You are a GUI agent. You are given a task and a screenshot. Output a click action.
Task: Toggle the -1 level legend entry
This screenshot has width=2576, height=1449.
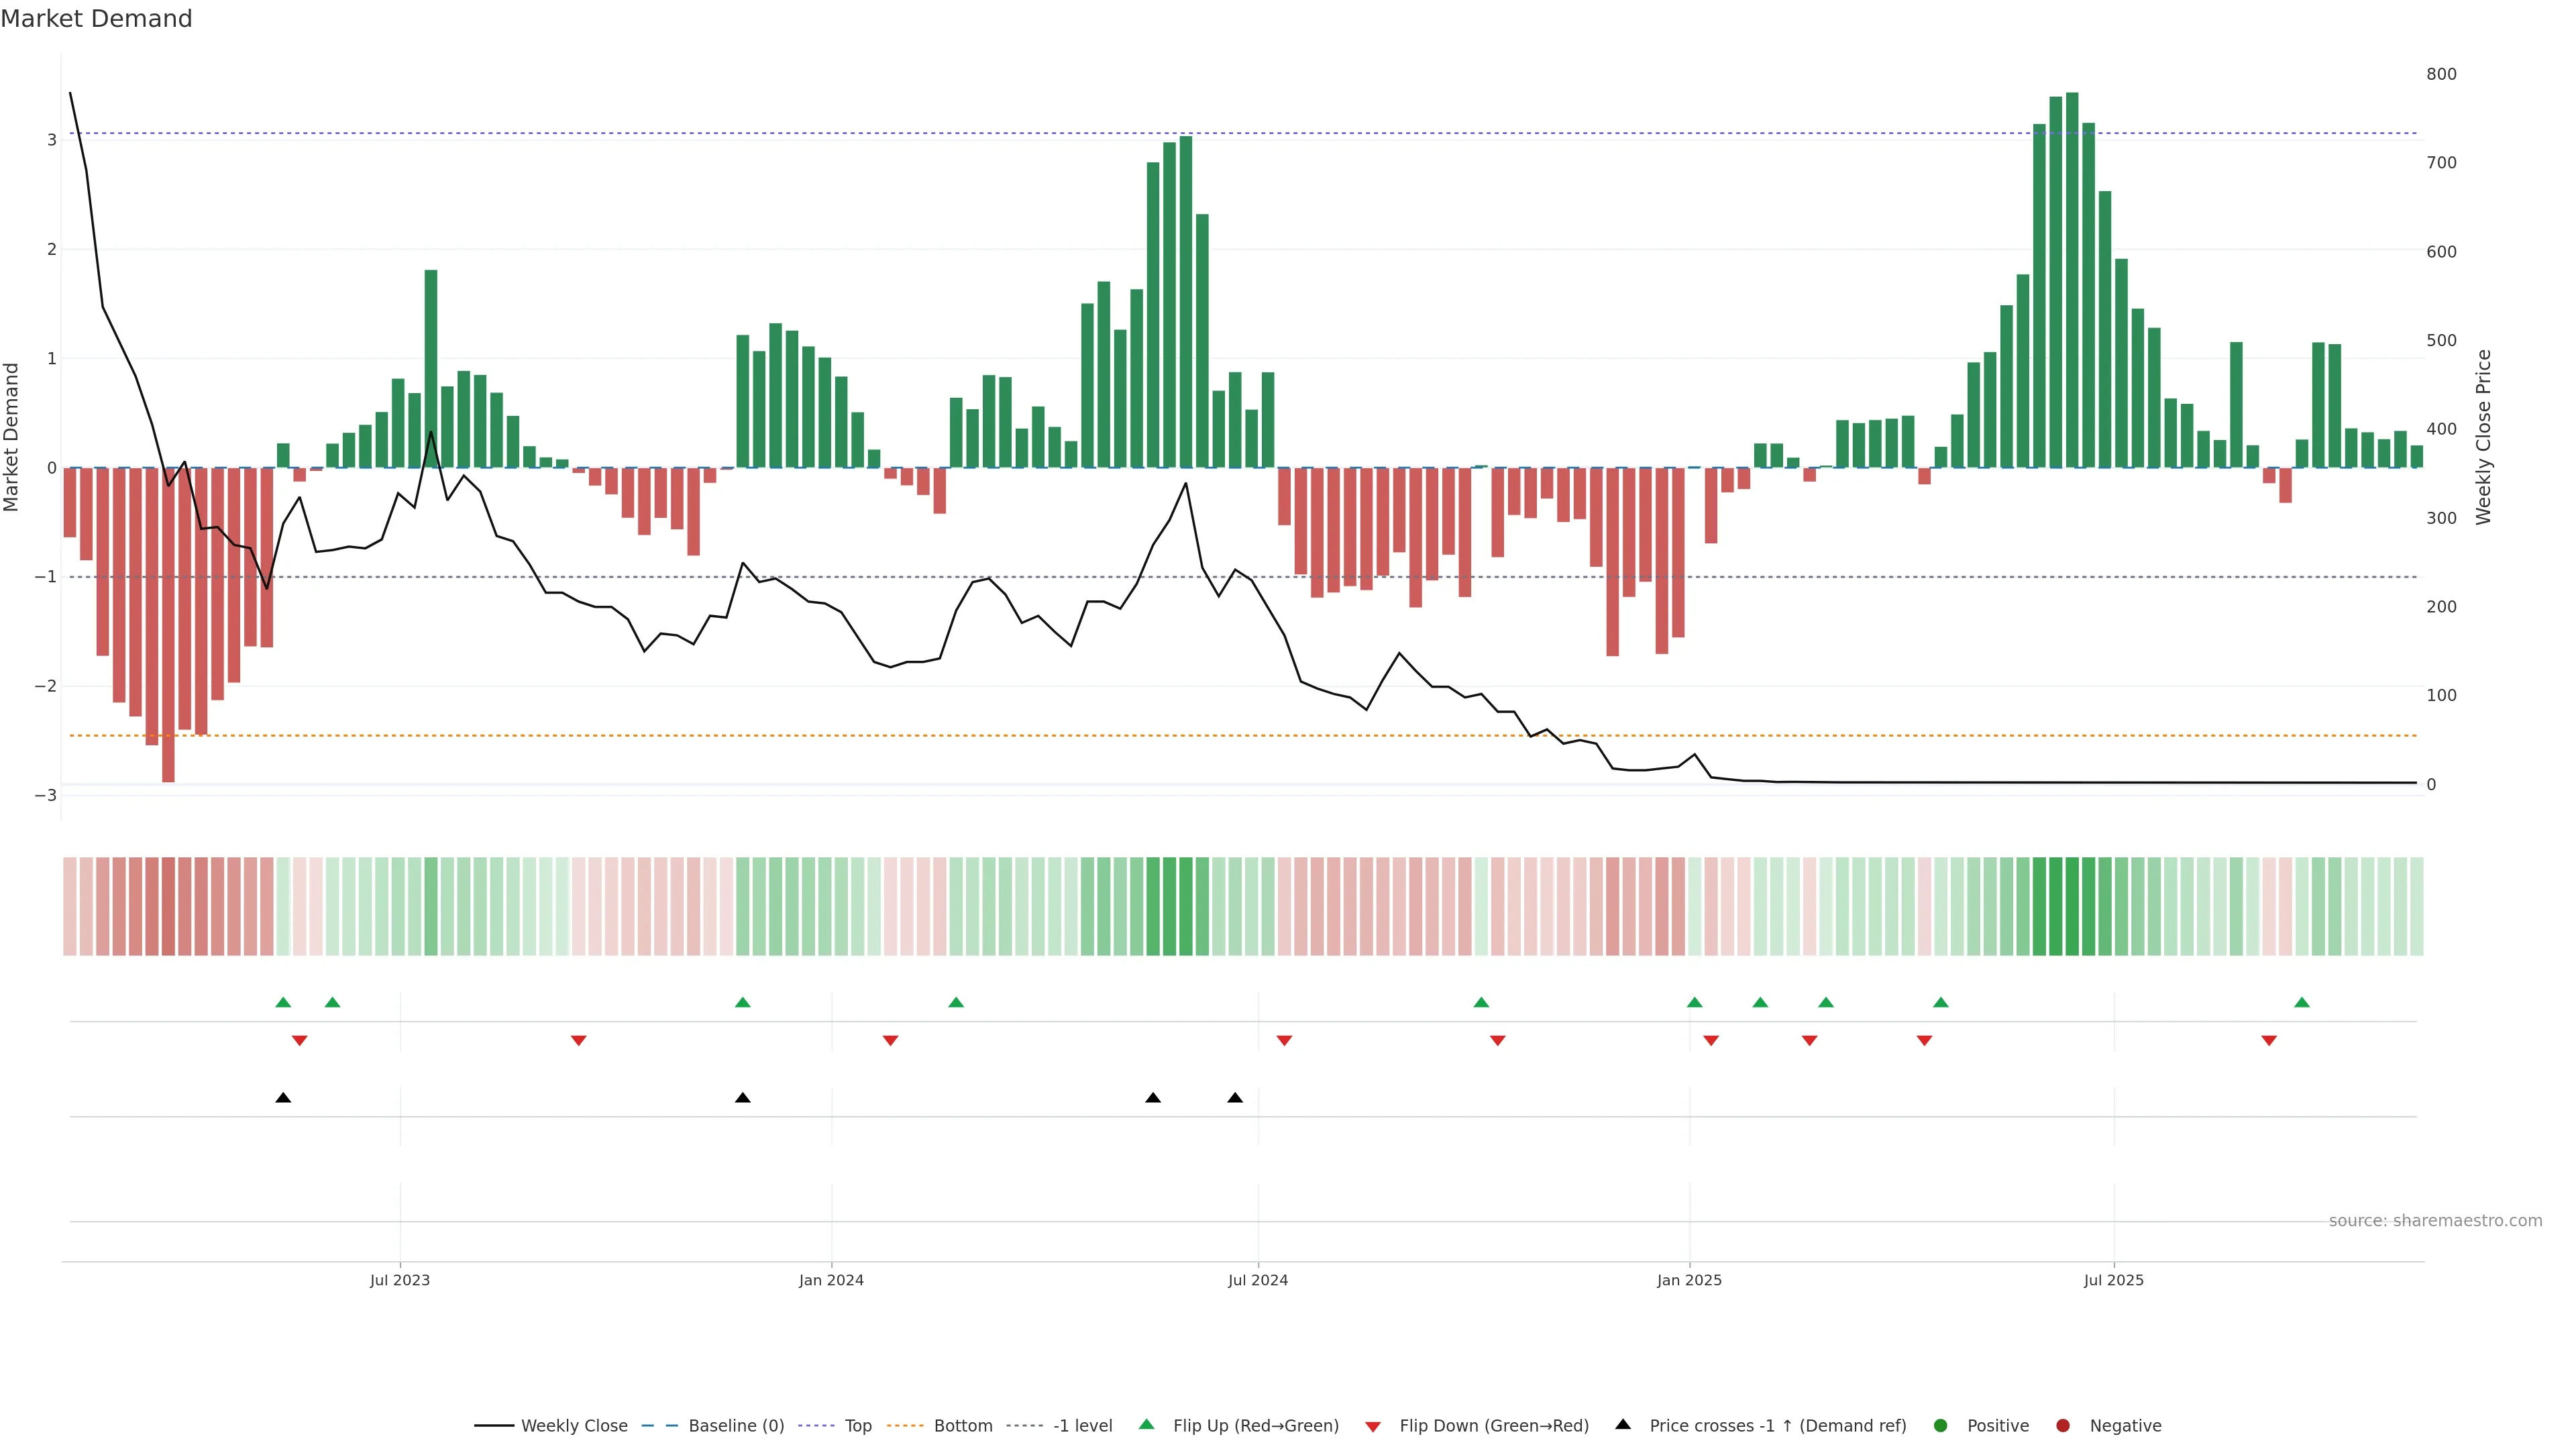coord(1082,1425)
